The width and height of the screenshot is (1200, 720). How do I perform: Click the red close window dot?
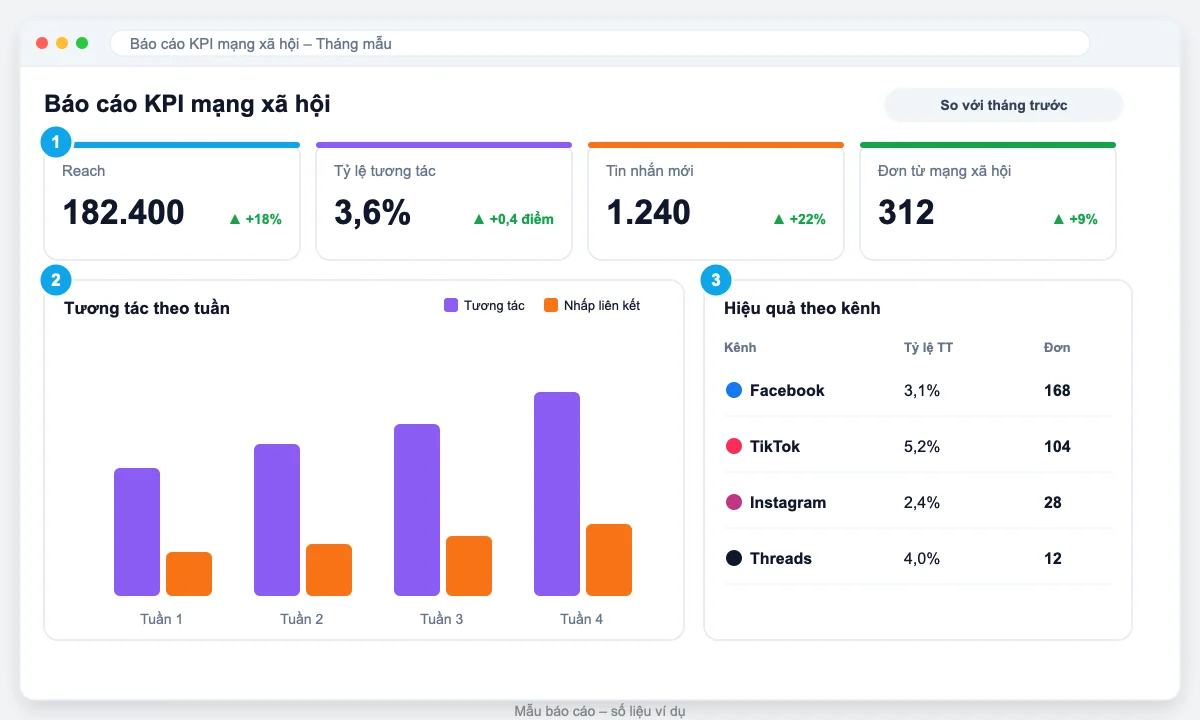click(x=42, y=43)
